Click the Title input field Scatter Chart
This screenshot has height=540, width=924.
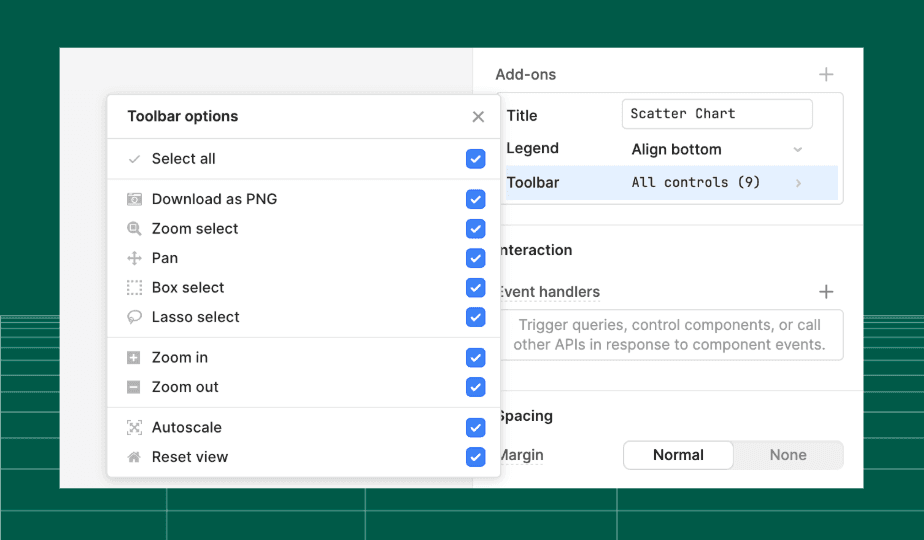pos(716,114)
